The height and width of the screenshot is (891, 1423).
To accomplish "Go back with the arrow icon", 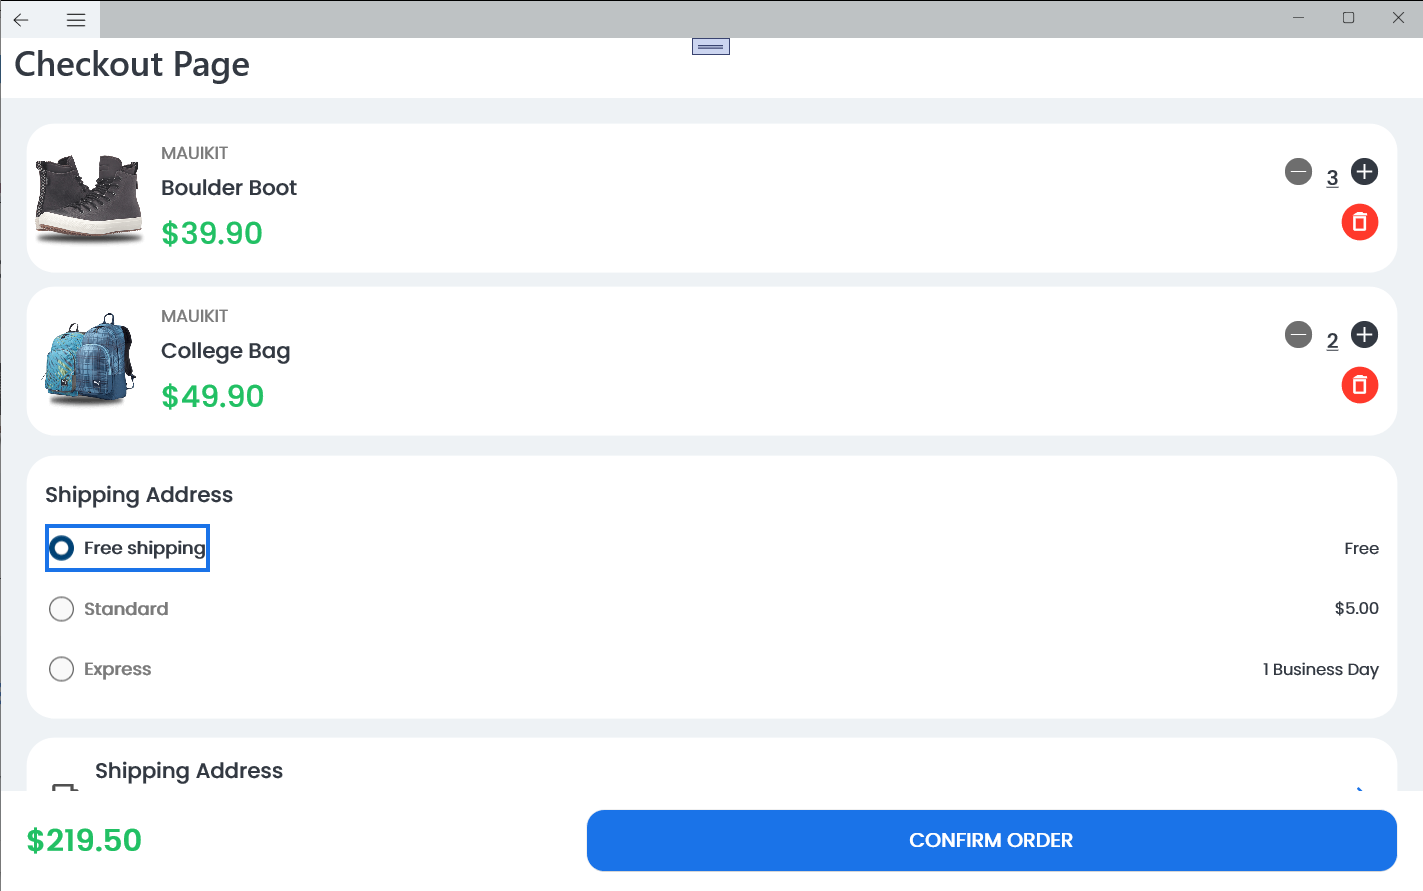I will 21,19.
